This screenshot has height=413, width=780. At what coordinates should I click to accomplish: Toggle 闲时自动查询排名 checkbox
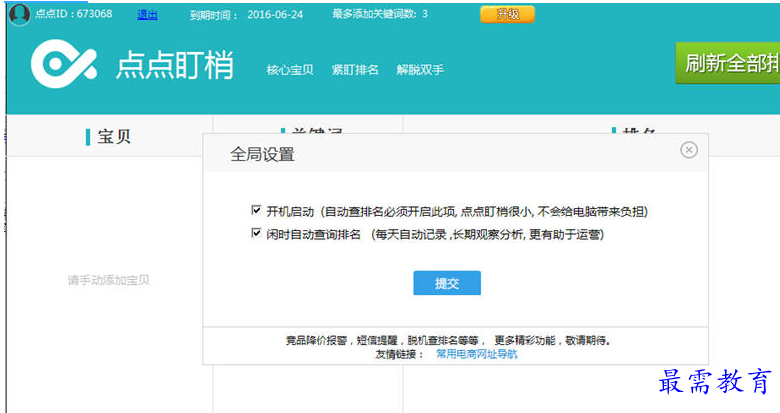coord(256,233)
